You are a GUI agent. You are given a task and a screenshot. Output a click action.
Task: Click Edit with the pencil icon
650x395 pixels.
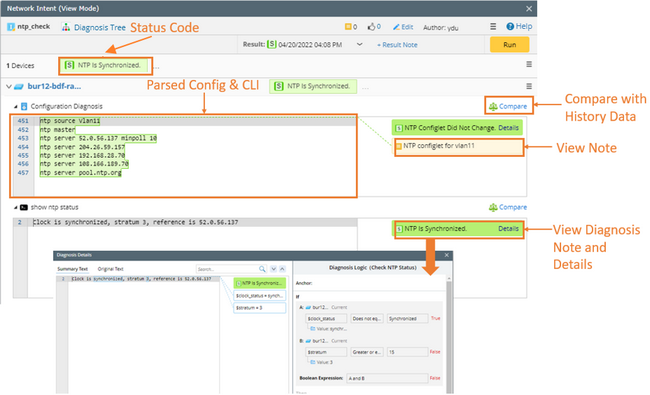tap(403, 27)
